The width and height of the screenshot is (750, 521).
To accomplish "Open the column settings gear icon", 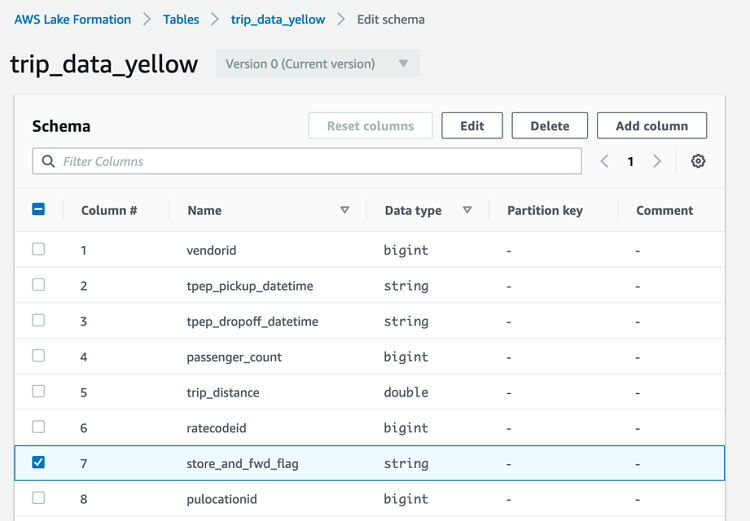I will [x=698, y=161].
